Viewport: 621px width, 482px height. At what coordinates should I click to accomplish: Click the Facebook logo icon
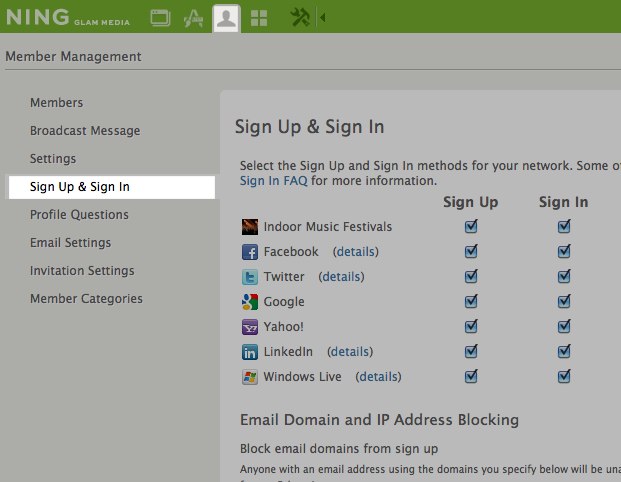pos(250,252)
